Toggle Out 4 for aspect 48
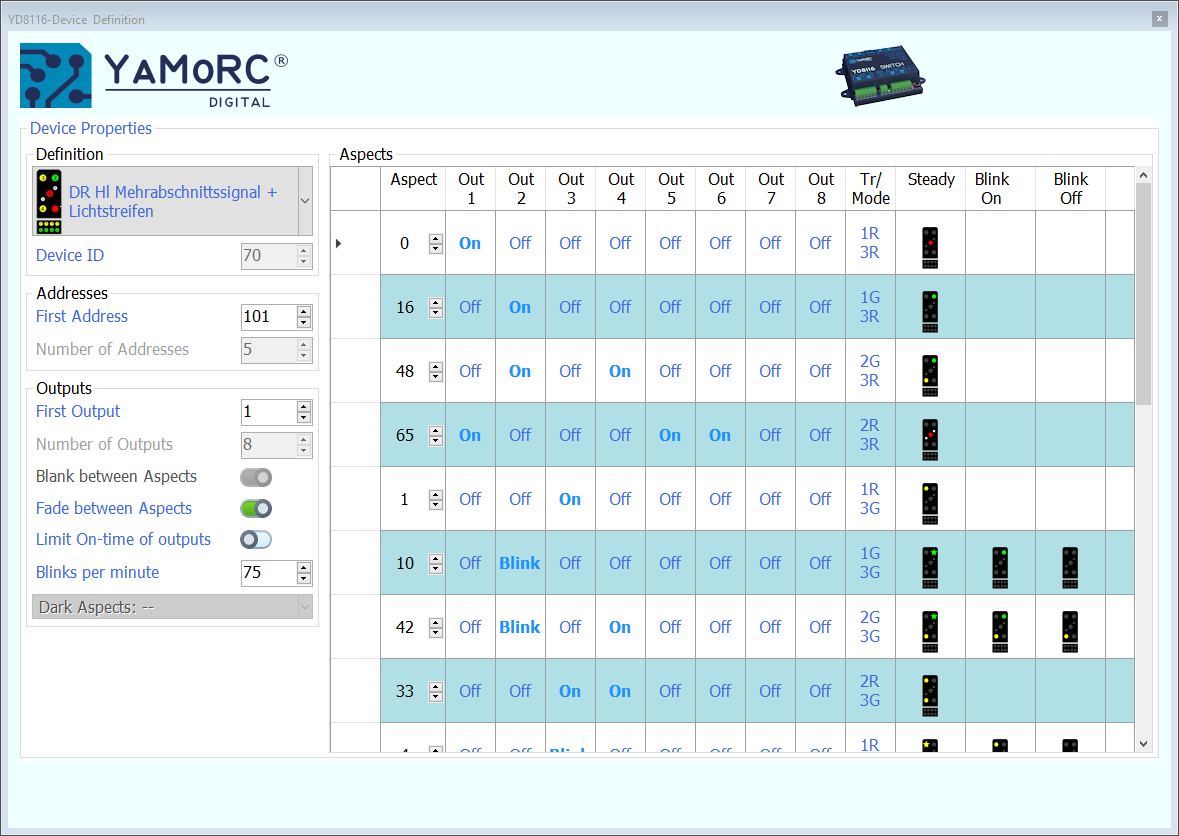 coord(620,371)
